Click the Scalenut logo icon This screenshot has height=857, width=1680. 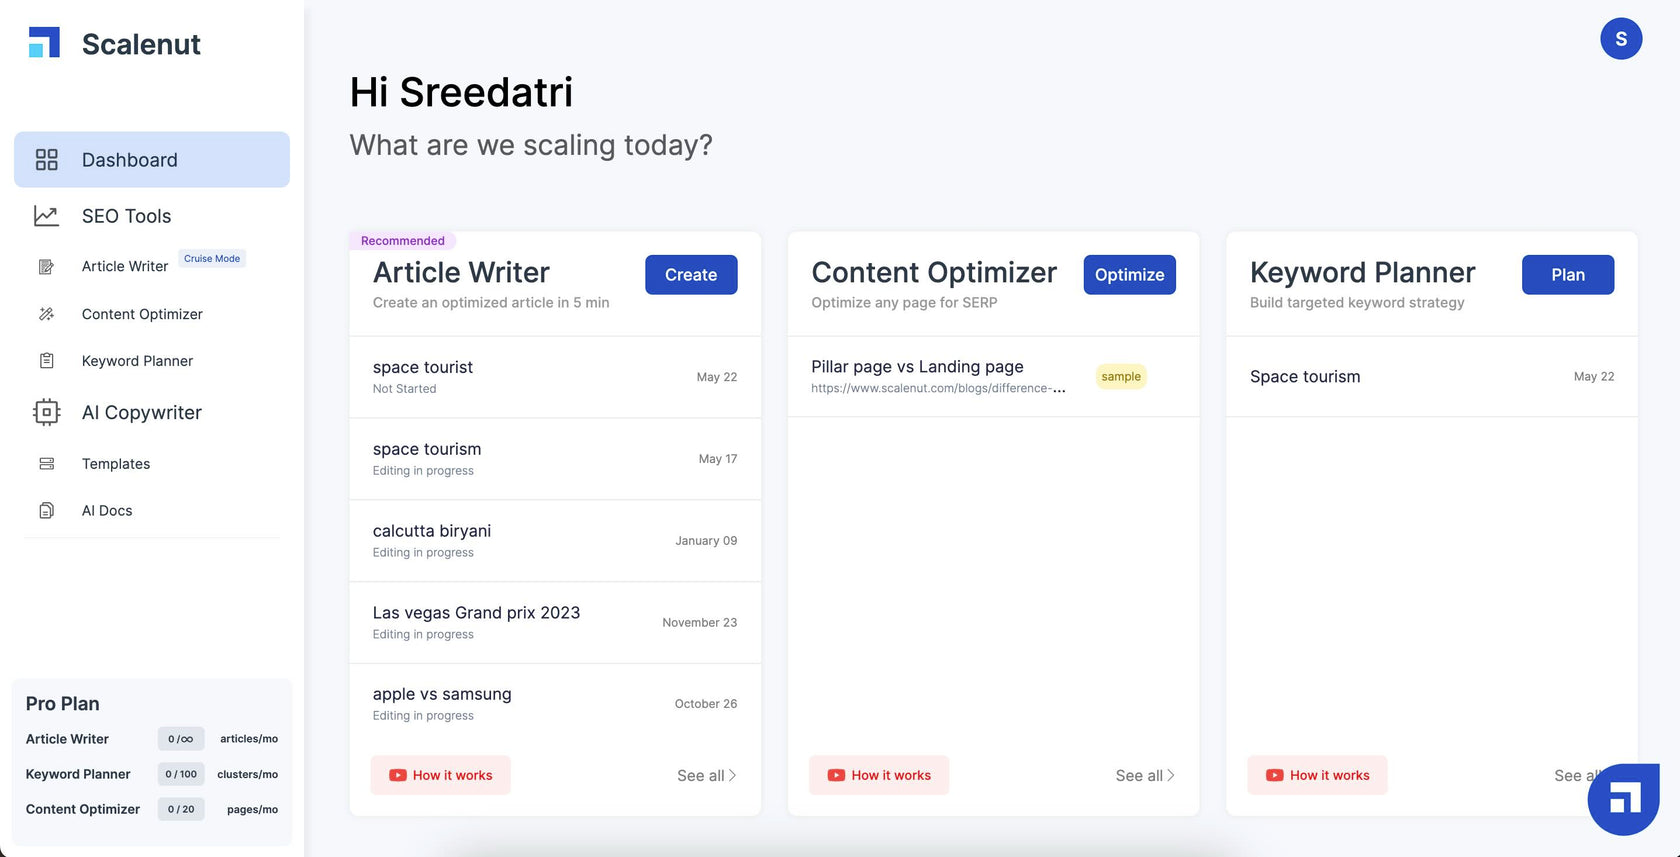pyautogui.click(x=44, y=42)
